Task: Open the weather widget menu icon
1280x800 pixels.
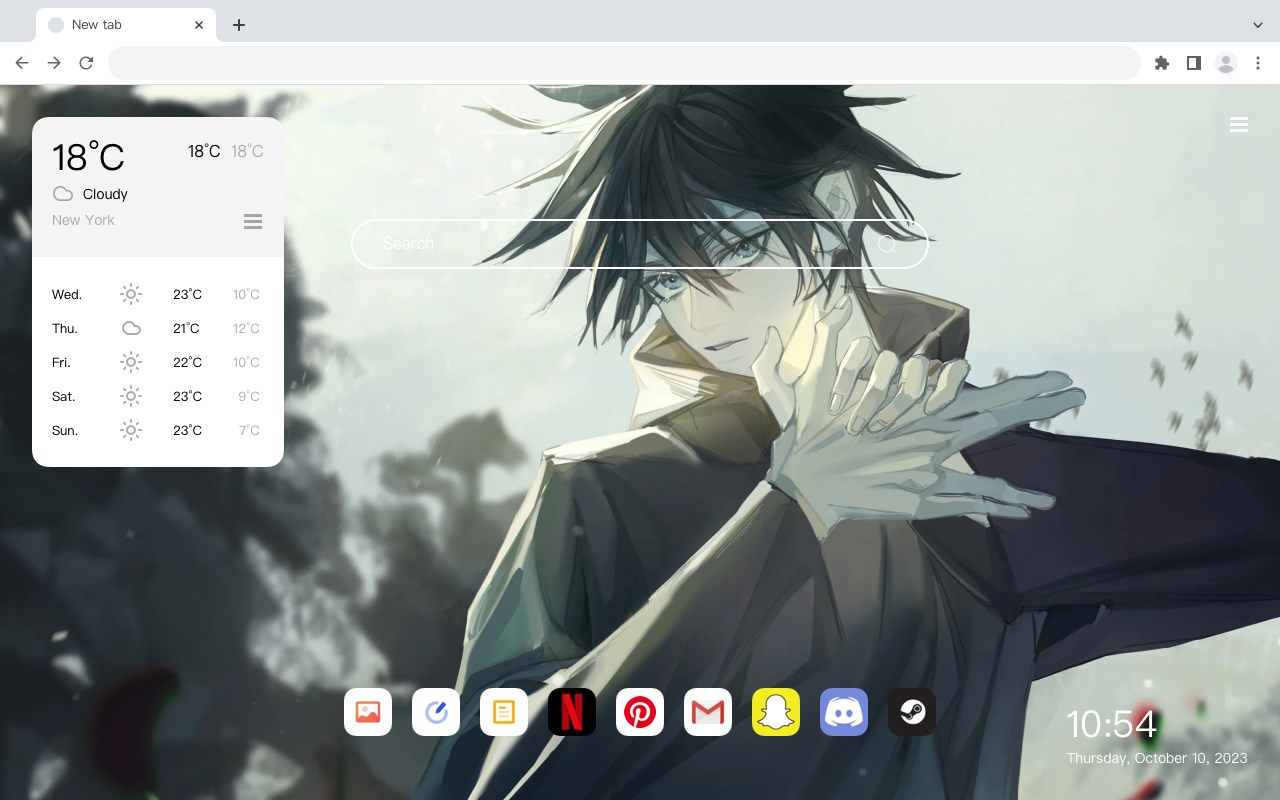Action: point(253,221)
